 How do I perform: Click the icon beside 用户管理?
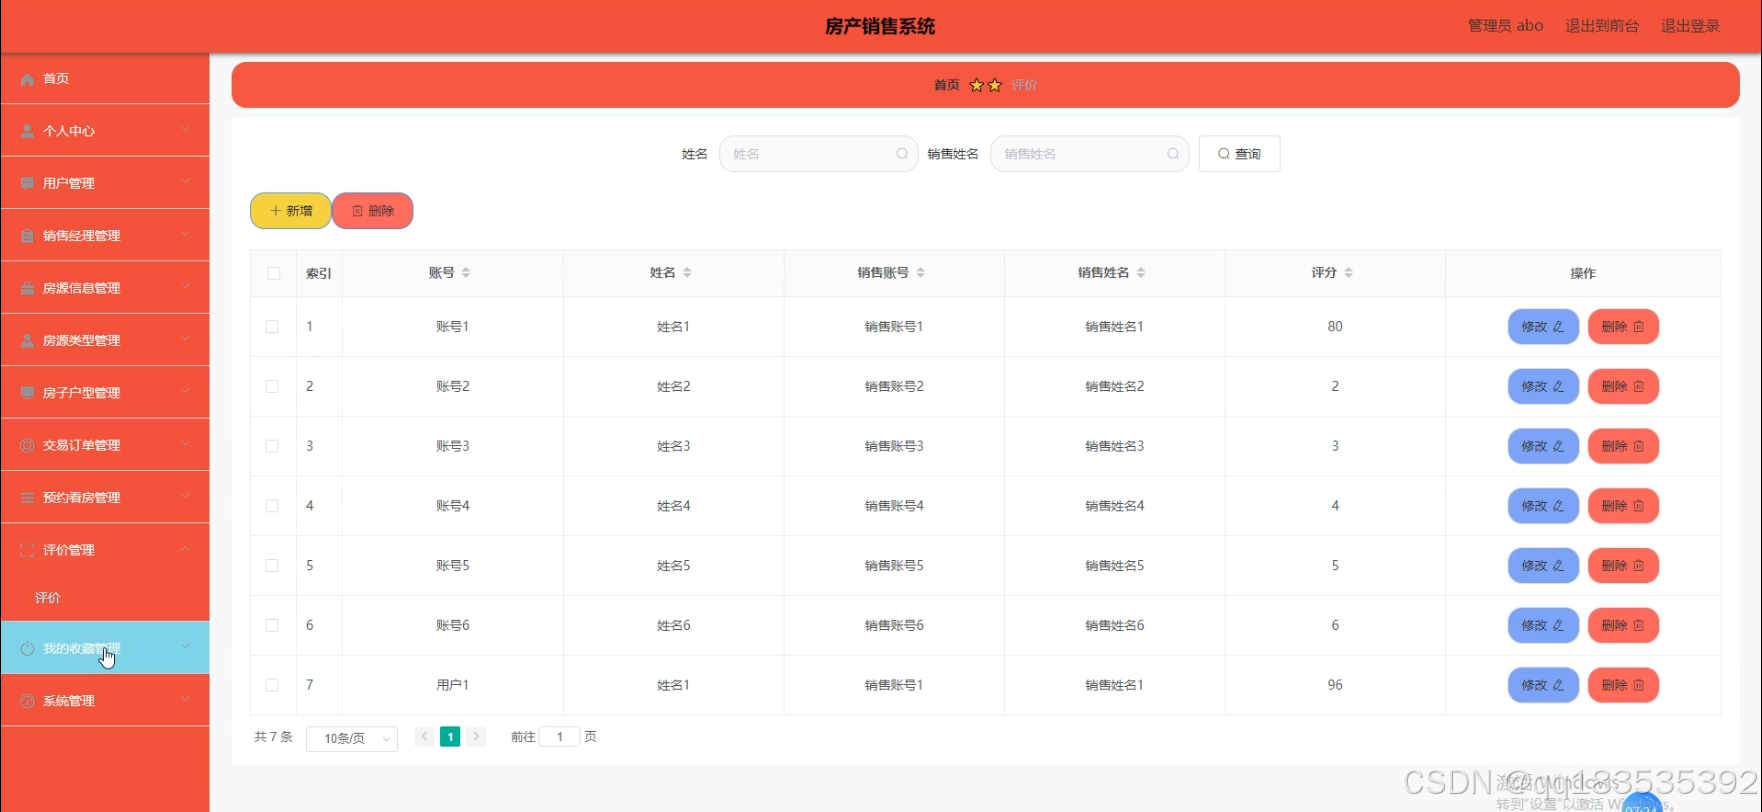27,183
